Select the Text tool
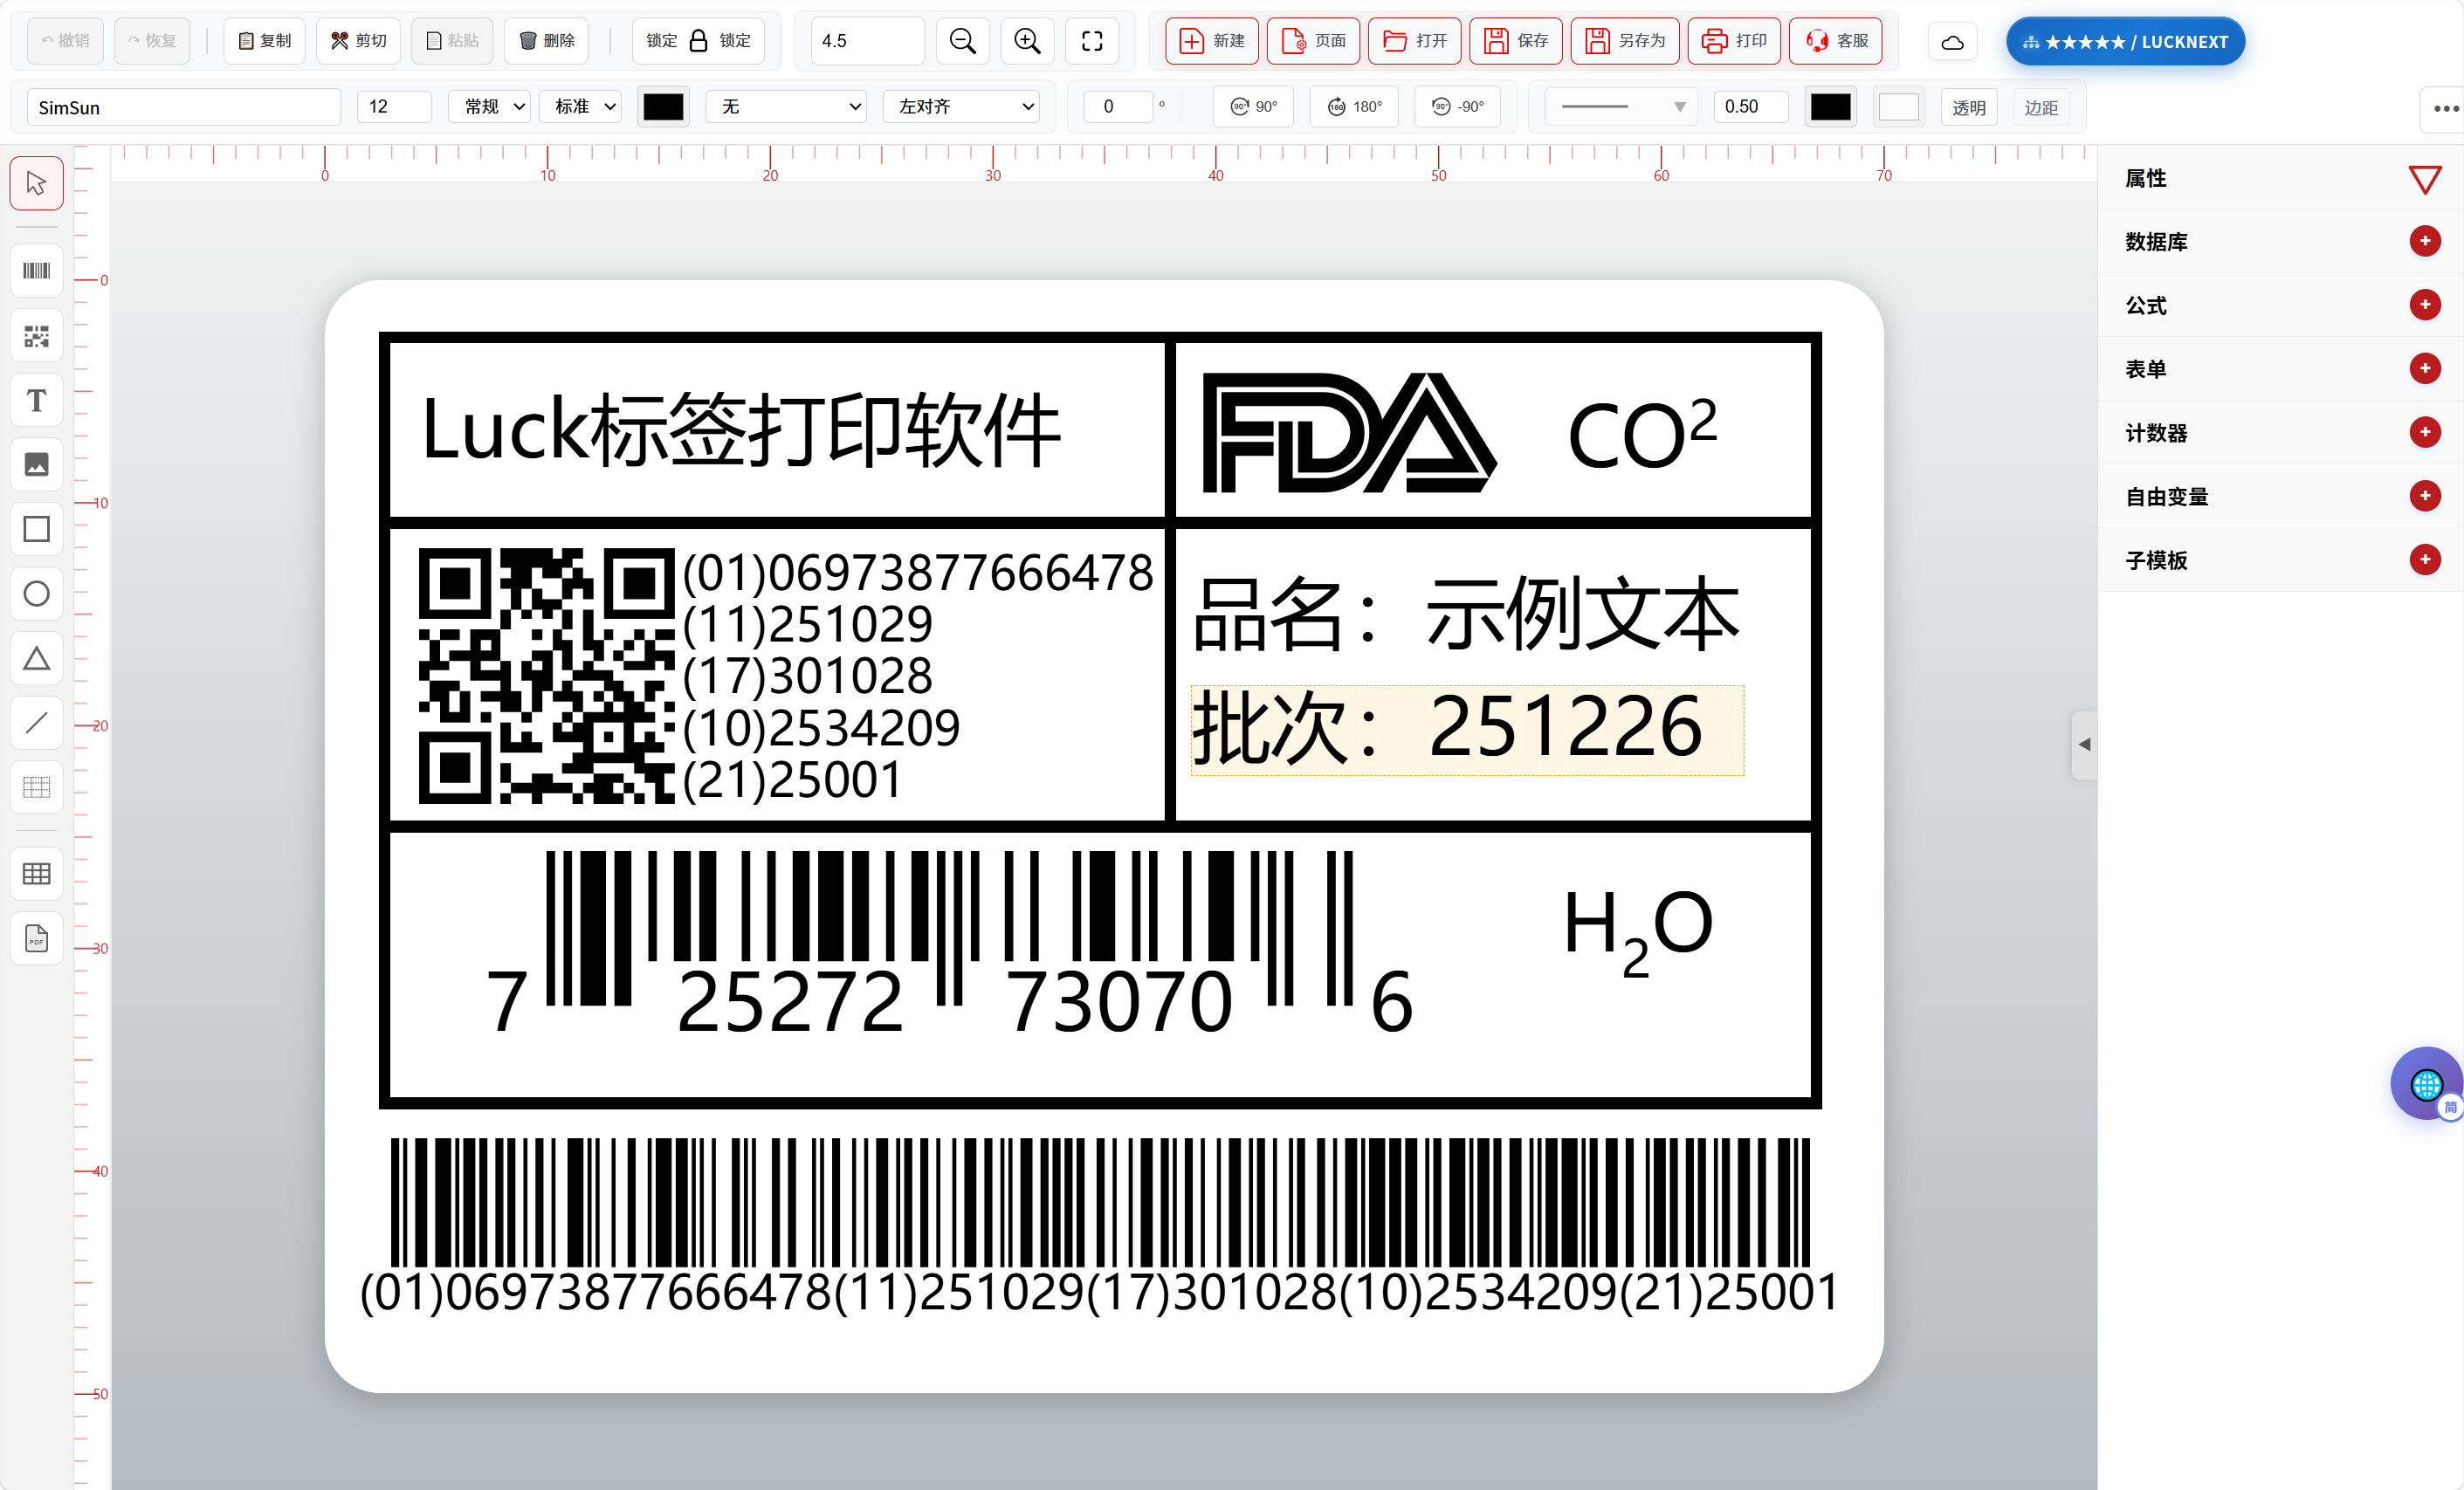The image size is (2464, 1490). click(x=37, y=400)
